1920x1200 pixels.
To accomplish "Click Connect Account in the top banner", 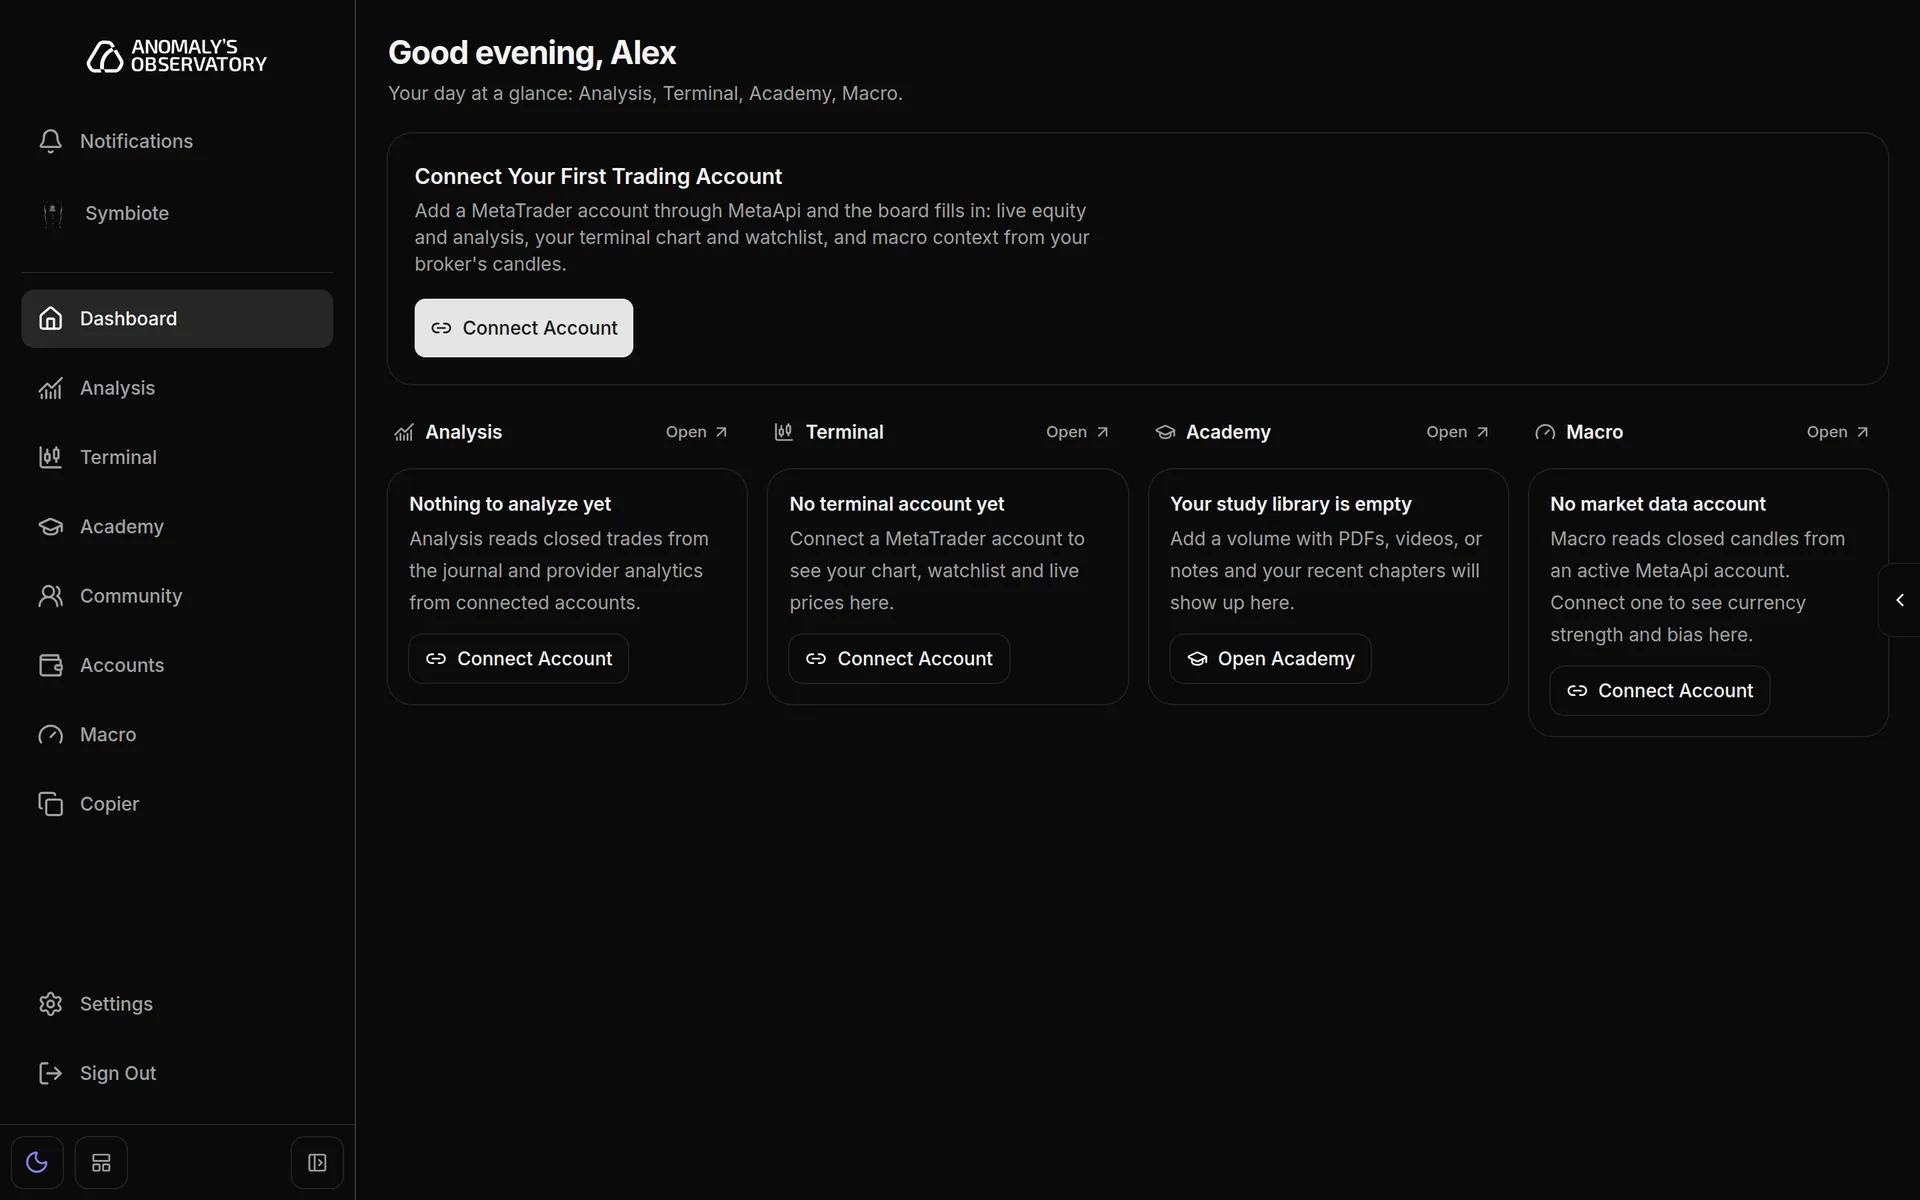I will coord(524,328).
